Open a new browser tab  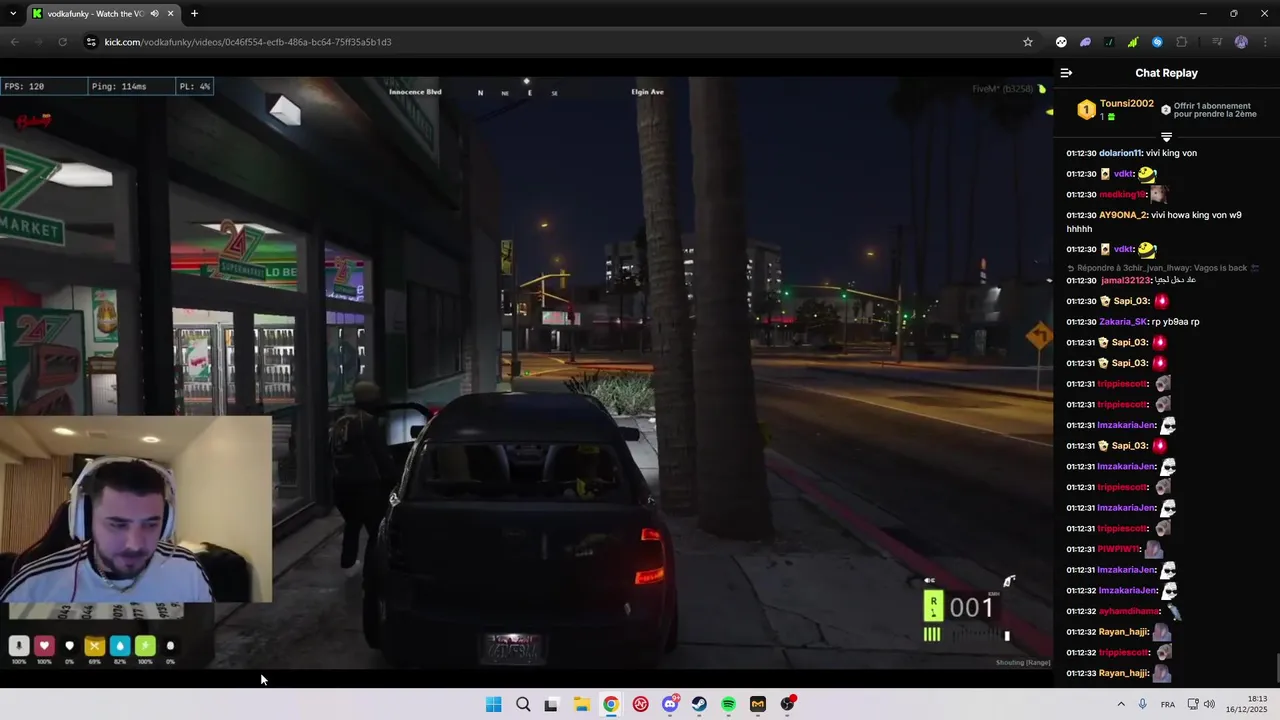click(194, 14)
